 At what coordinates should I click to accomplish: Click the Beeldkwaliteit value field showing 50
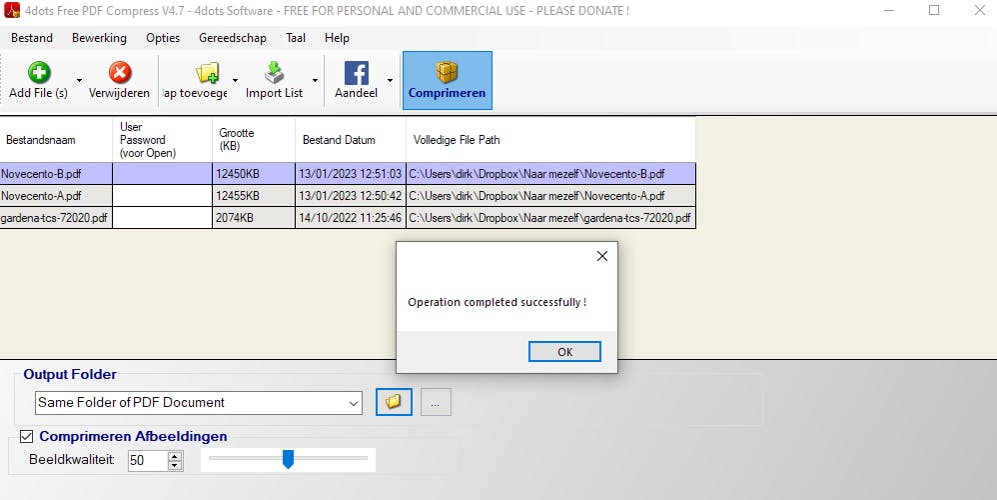tap(148, 461)
